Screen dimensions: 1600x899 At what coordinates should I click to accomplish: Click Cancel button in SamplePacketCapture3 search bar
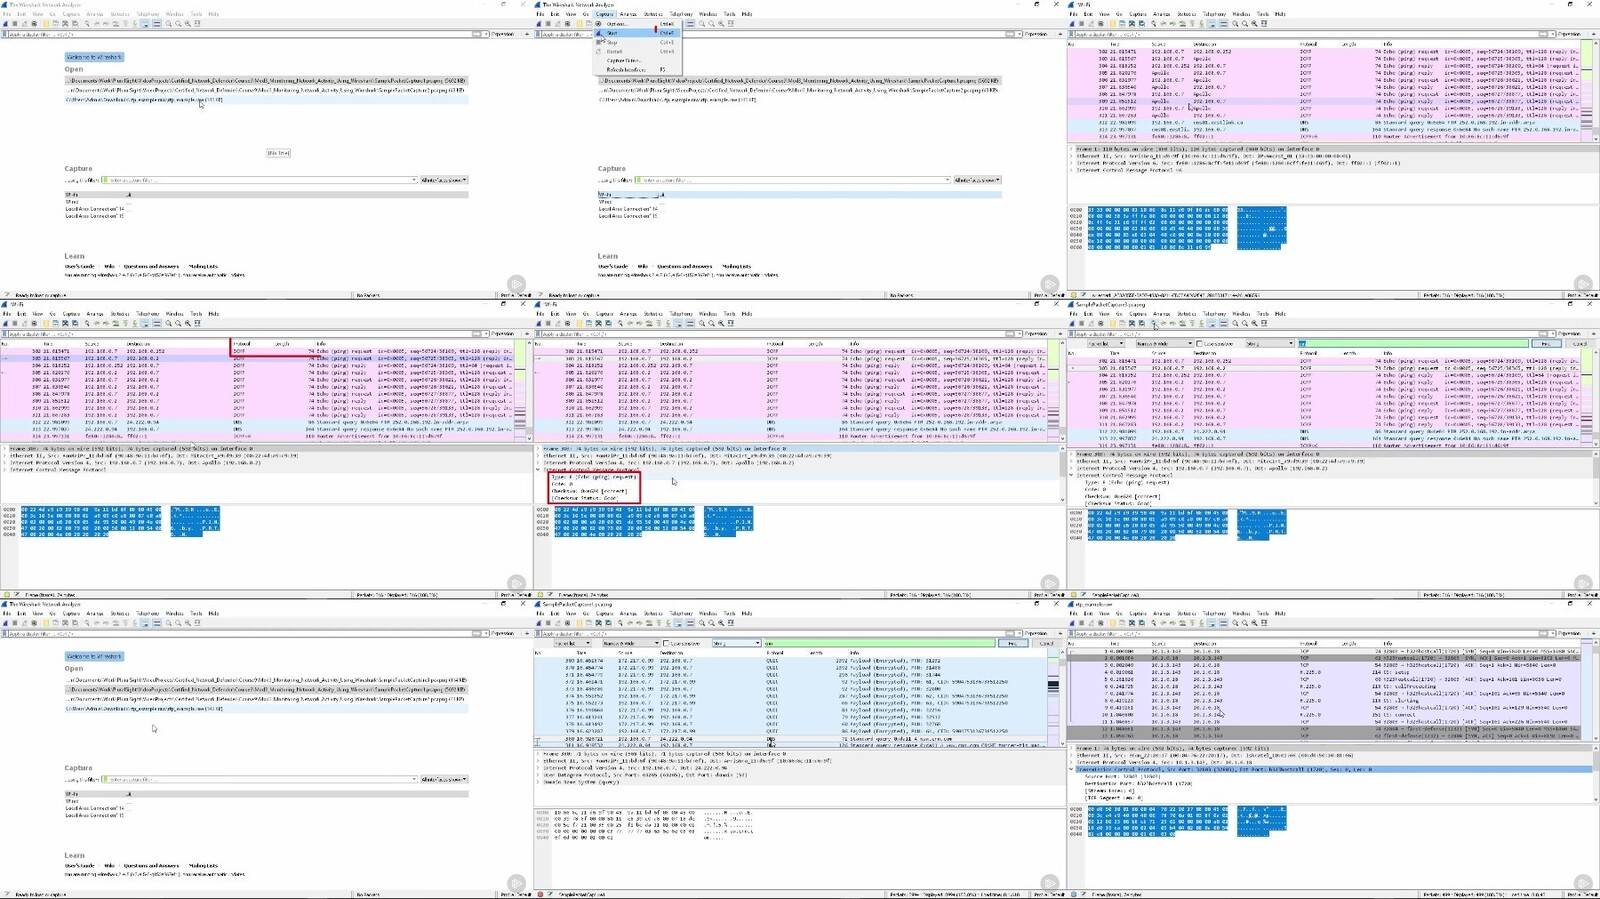point(1580,344)
